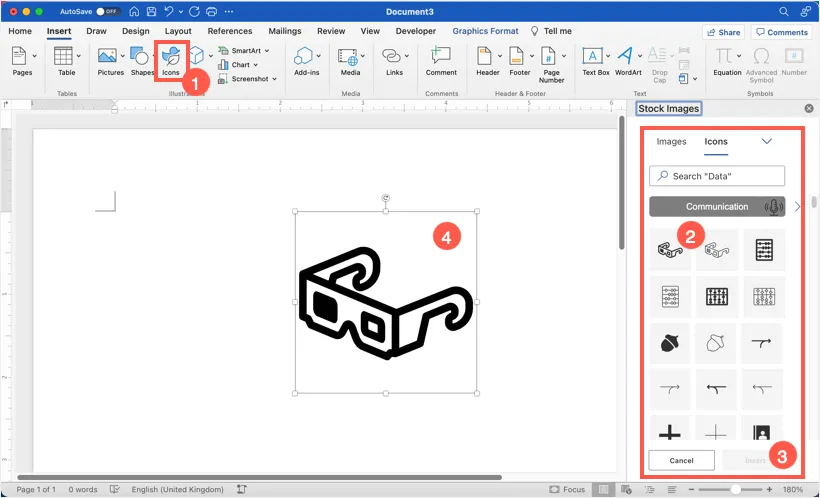Open the Chart dropdown arrow
This screenshot has height=498, width=820.
pos(256,65)
